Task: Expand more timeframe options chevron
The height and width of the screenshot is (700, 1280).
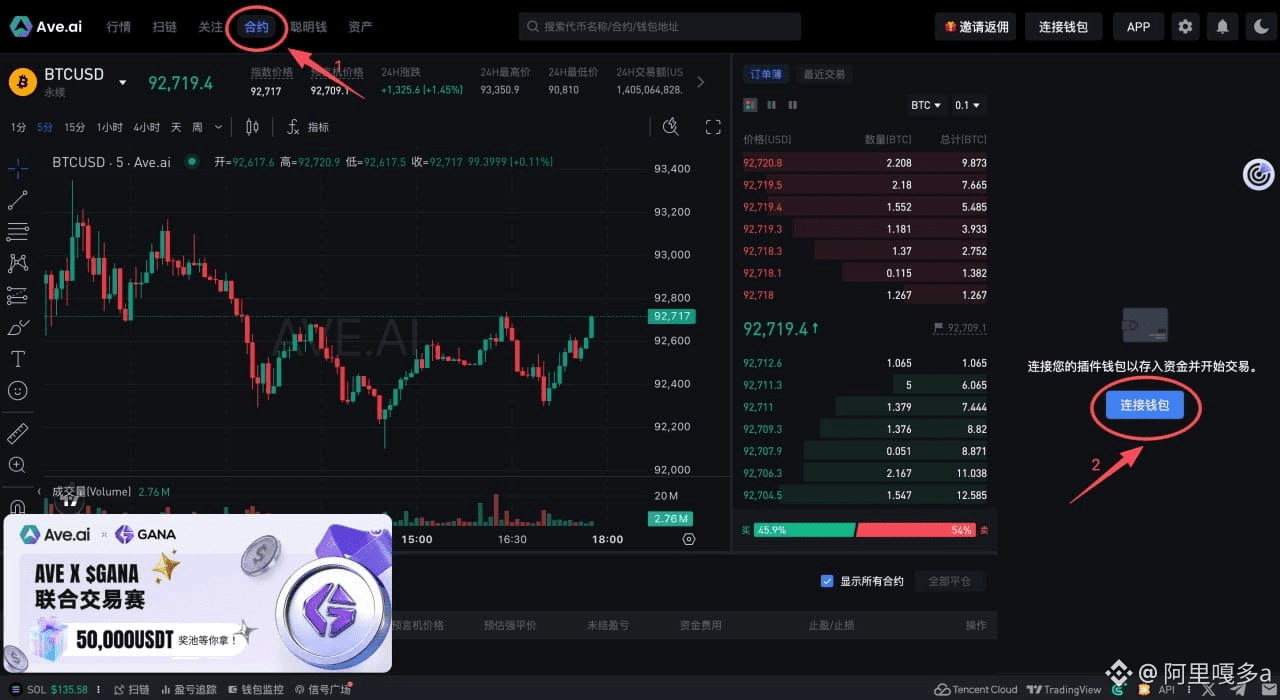Action: pyautogui.click(x=218, y=127)
